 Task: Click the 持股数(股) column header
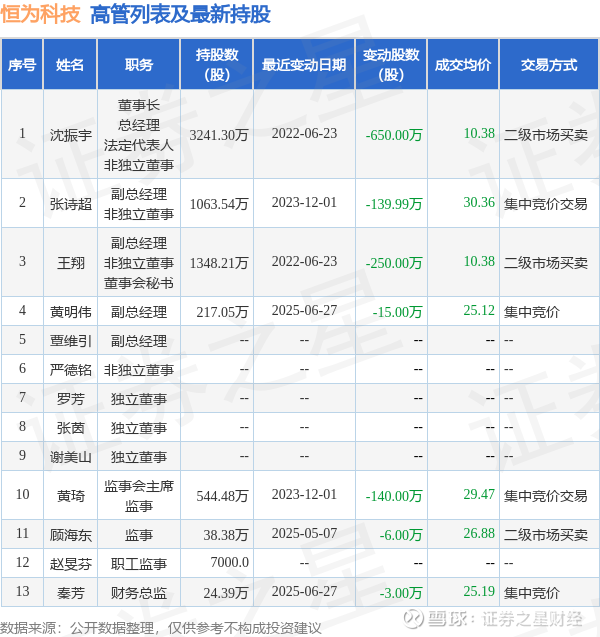(x=217, y=65)
